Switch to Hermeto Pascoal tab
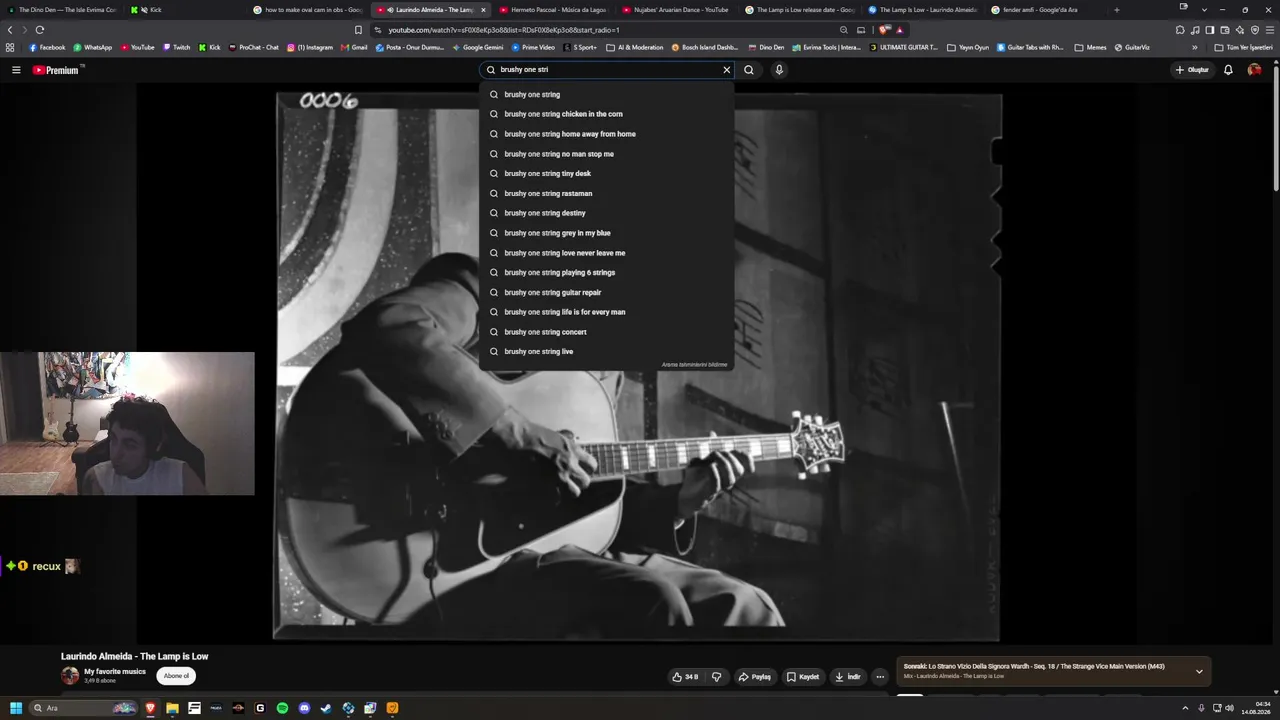This screenshot has width=1280, height=720. click(553, 10)
